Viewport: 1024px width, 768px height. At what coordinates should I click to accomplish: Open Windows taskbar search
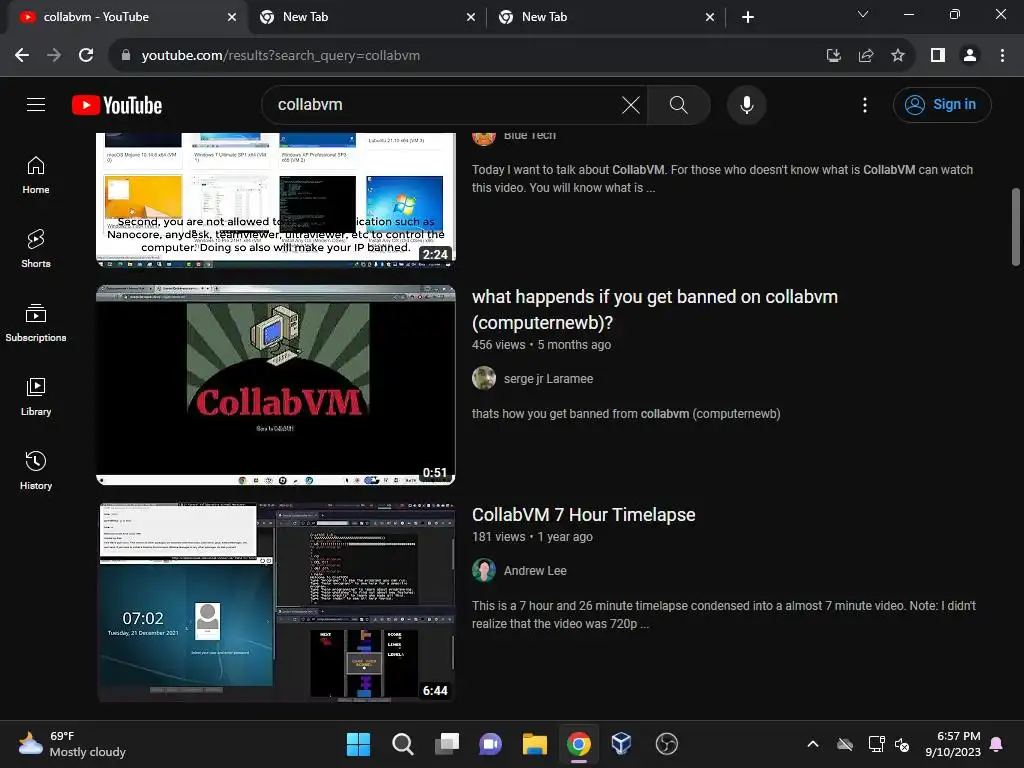tap(402, 744)
